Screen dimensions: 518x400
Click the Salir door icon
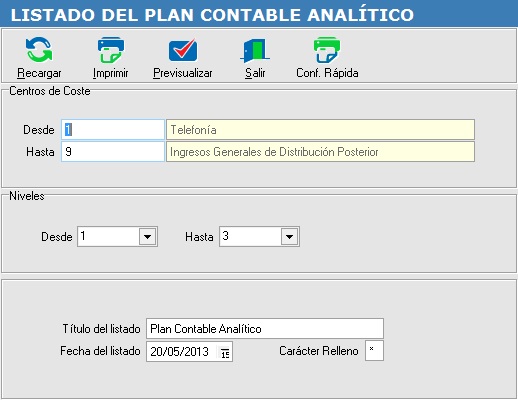coord(255,51)
